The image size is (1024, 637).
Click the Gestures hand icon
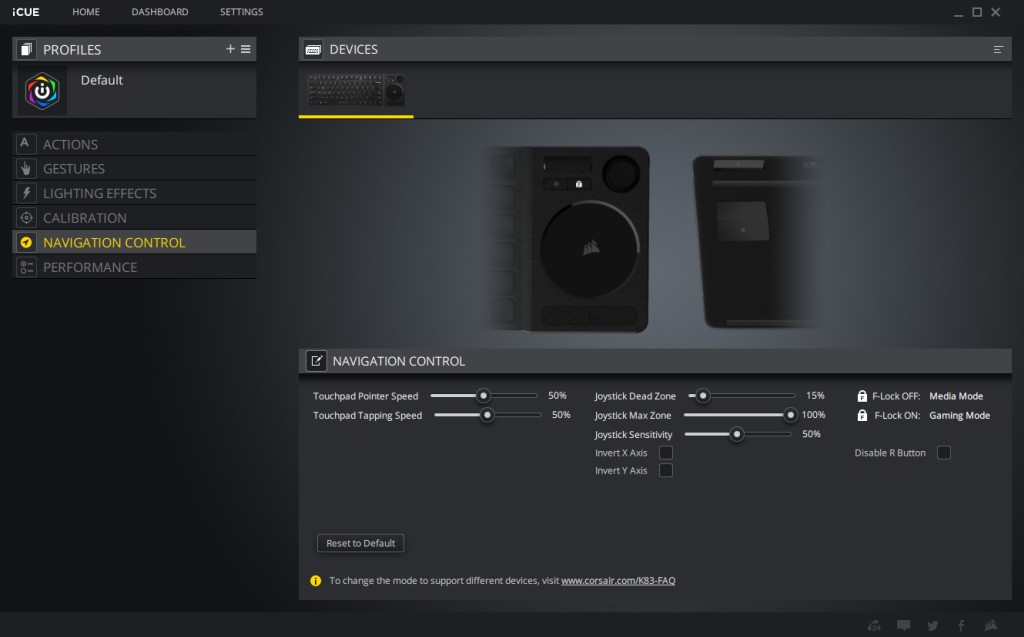pyautogui.click(x=25, y=169)
